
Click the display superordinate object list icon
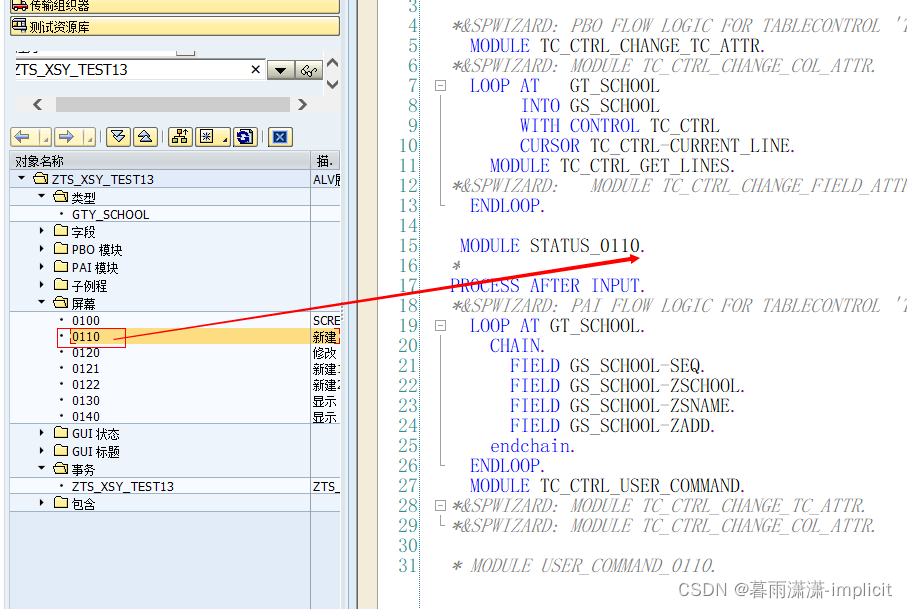click(180, 137)
